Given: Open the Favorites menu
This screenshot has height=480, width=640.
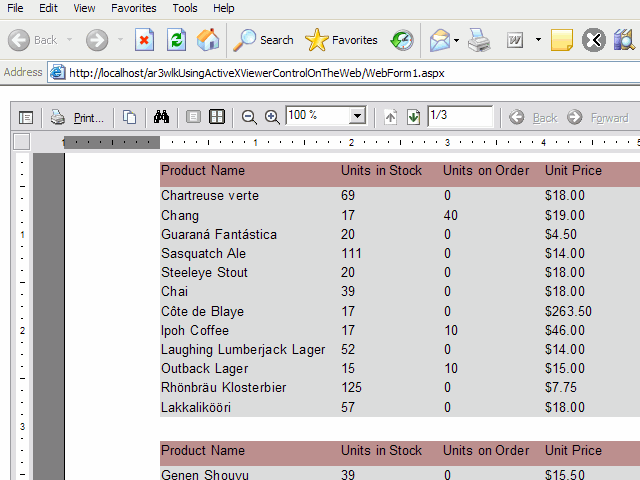Looking at the screenshot, I should coord(133,8).
